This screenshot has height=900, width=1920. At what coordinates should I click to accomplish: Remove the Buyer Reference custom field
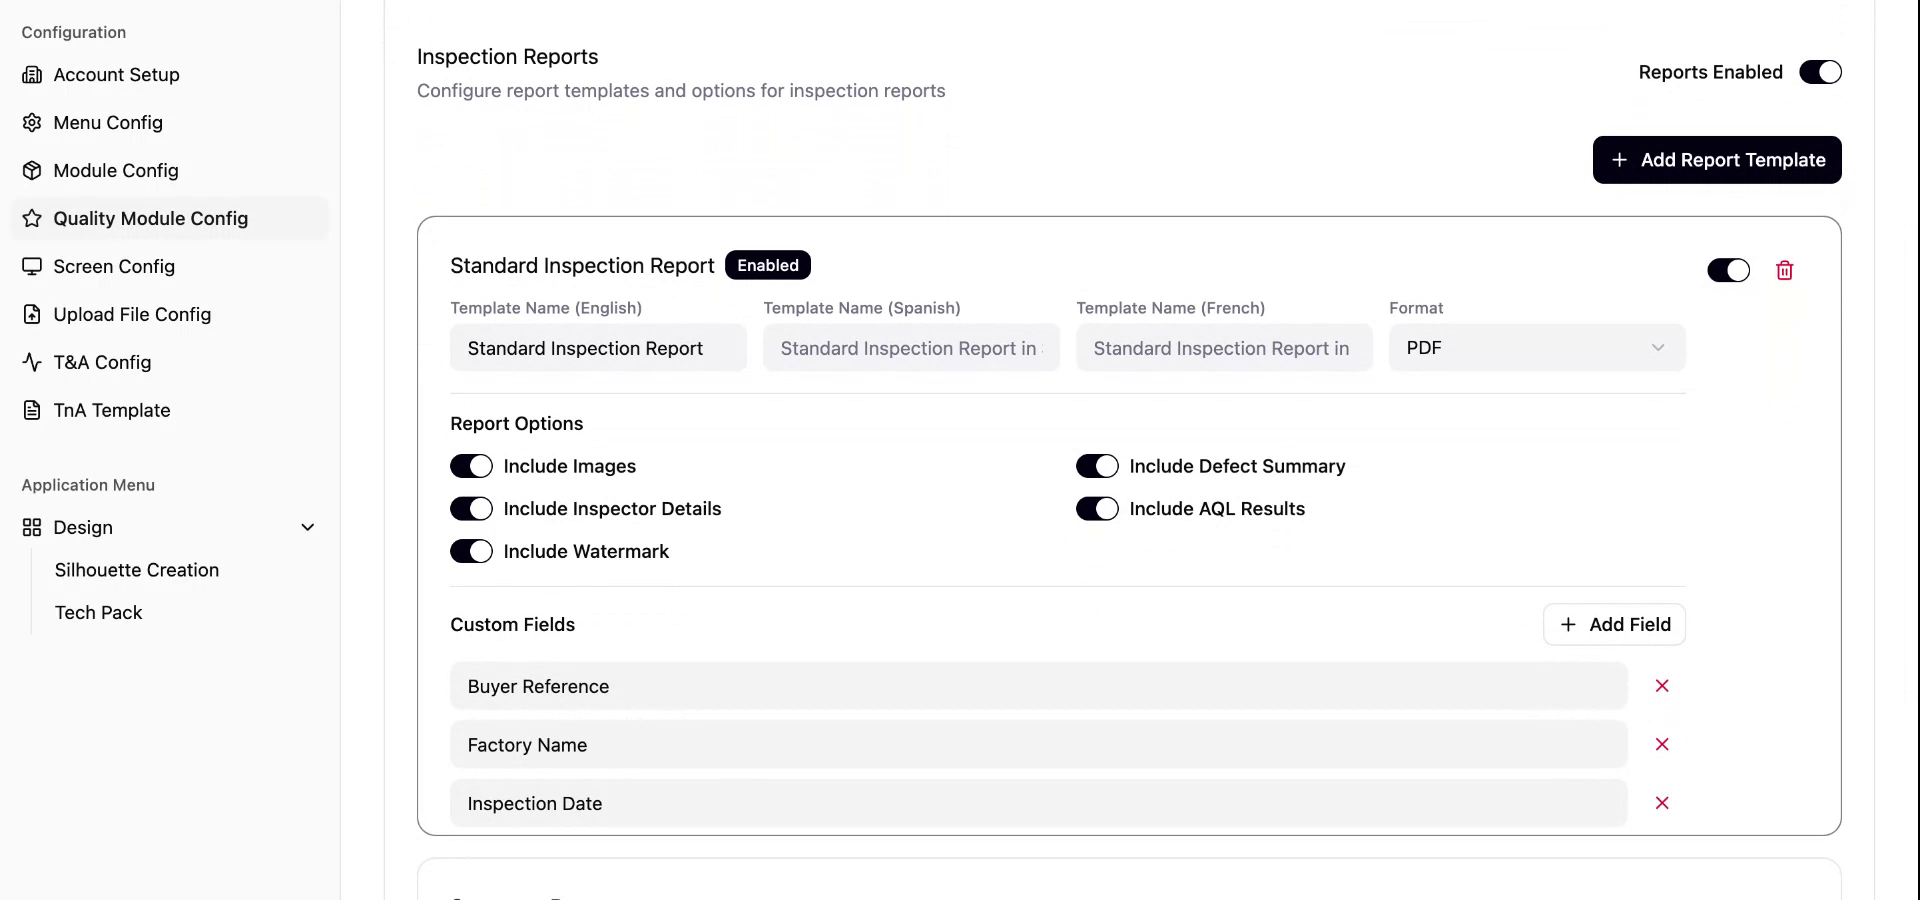point(1662,686)
